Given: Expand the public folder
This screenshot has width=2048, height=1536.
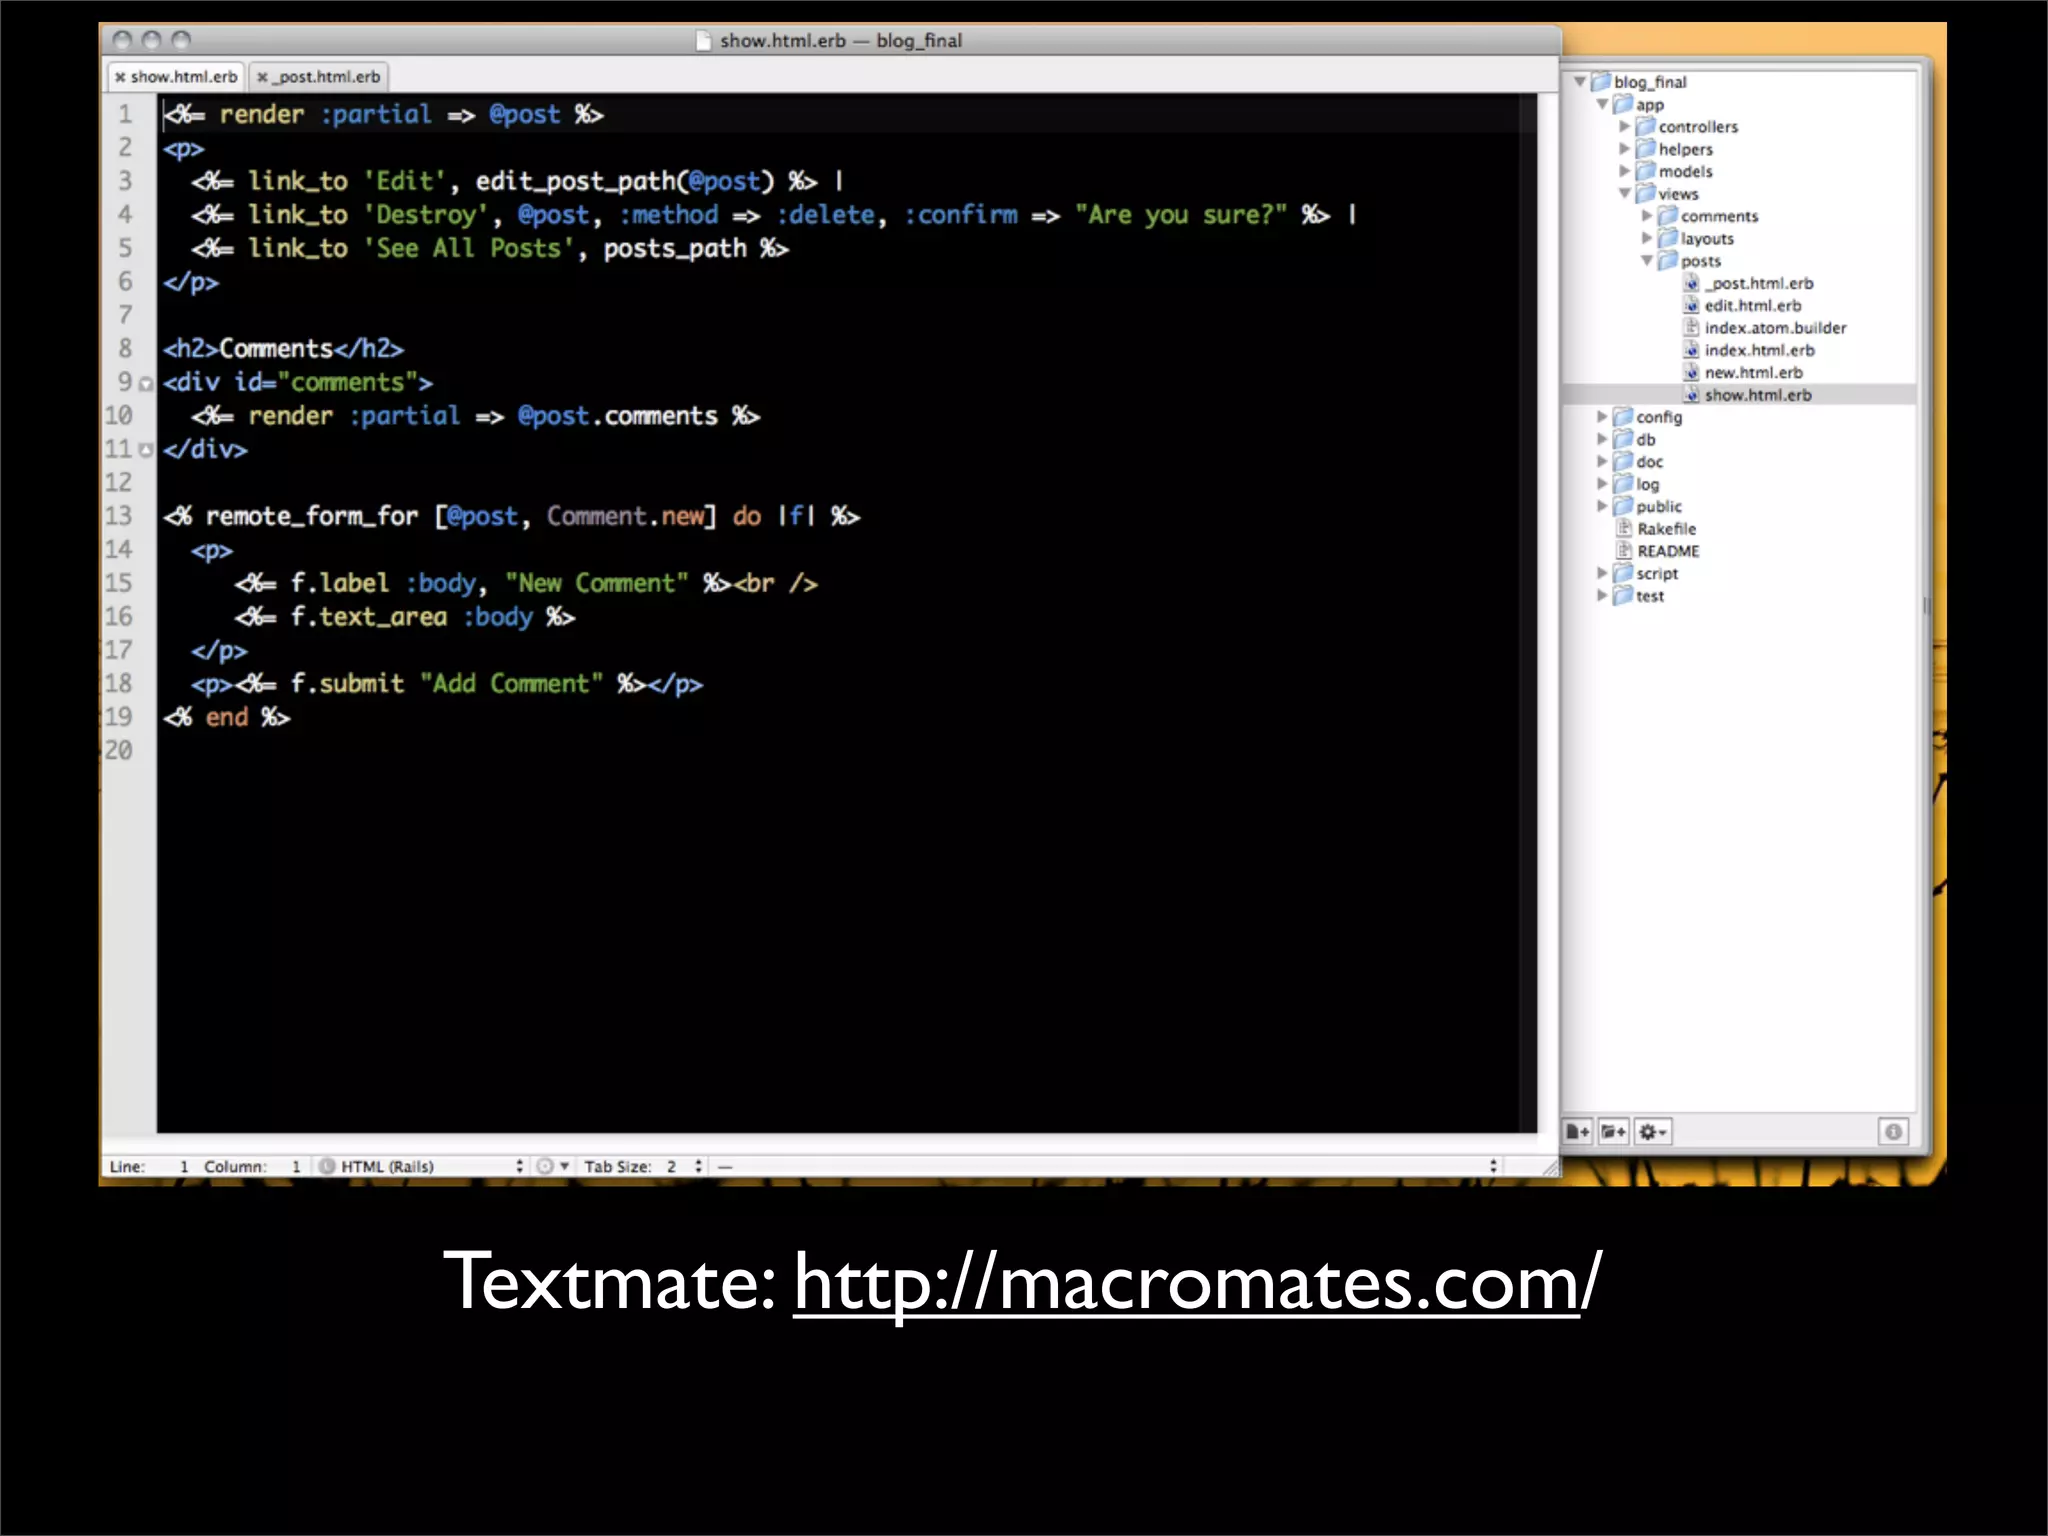Looking at the screenshot, I should tap(1602, 506).
